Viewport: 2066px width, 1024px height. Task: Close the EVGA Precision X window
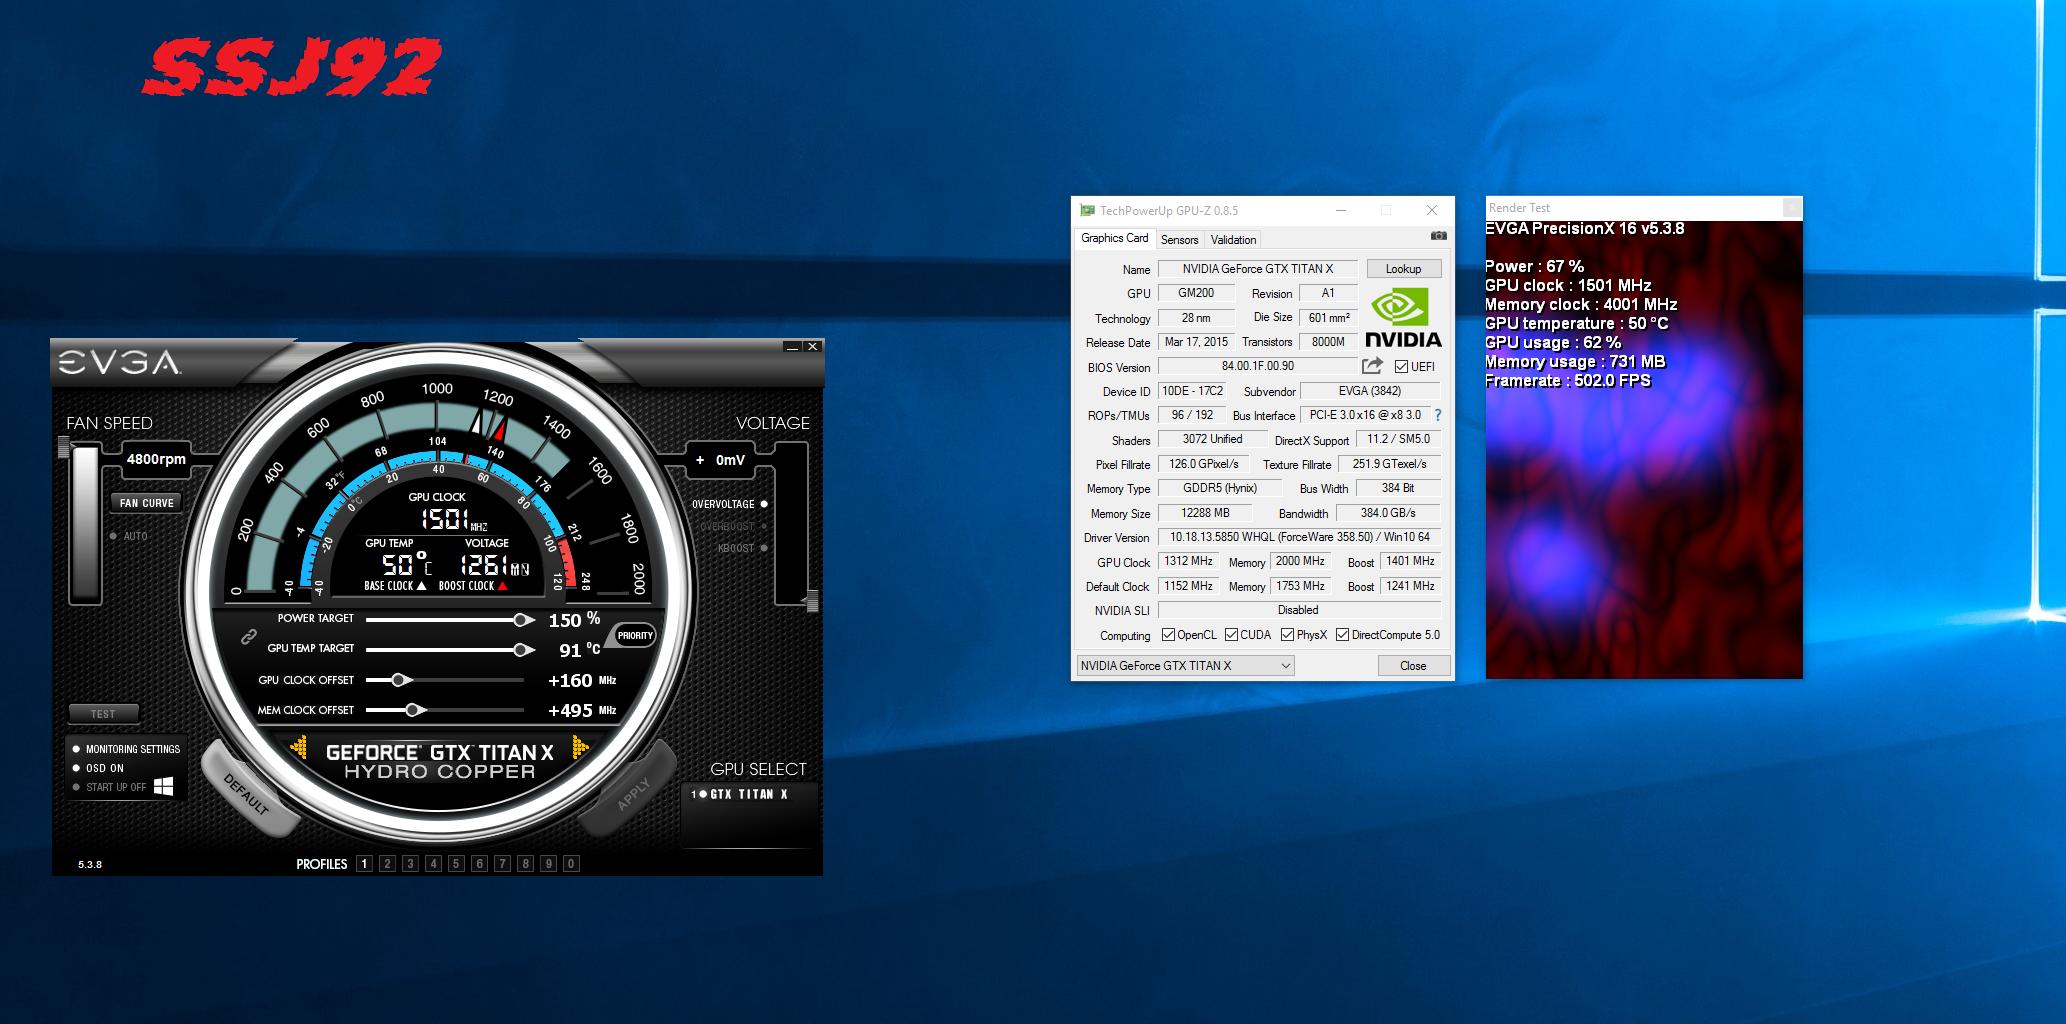[x=812, y=347]
